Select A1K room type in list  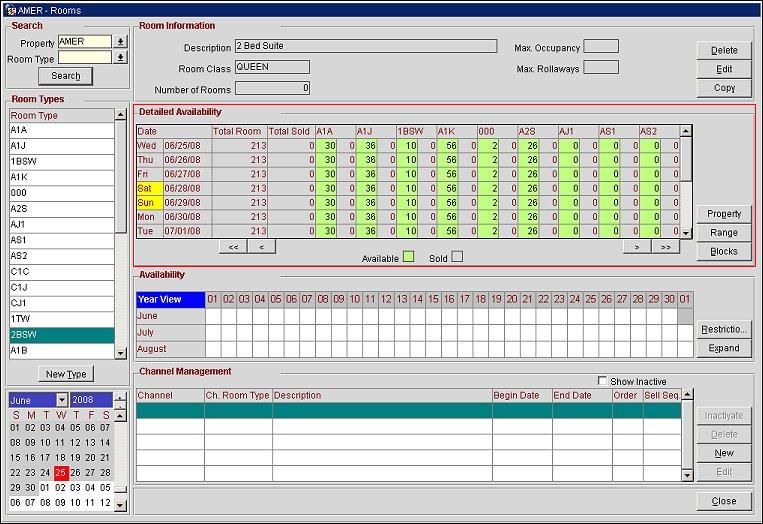pos(60,177)
